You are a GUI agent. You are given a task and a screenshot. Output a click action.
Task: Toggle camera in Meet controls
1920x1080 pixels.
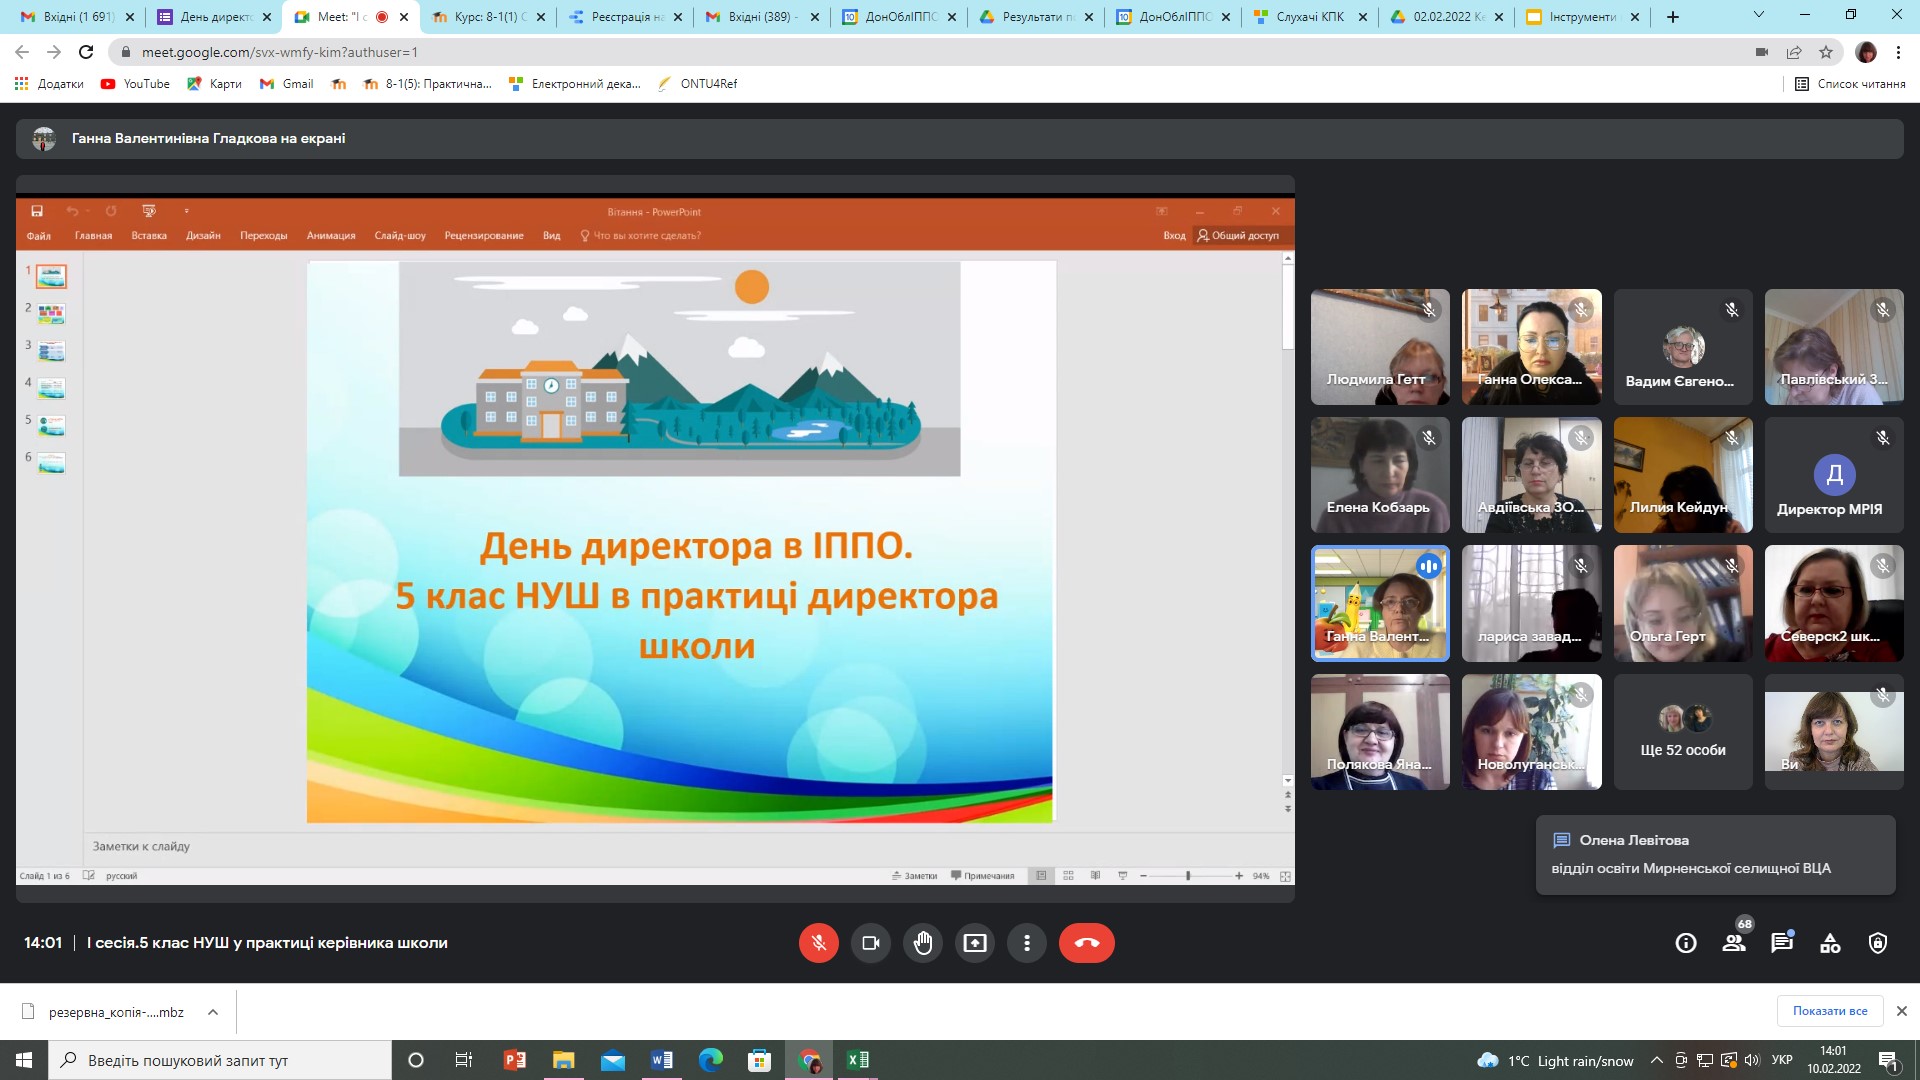point(870,943)
